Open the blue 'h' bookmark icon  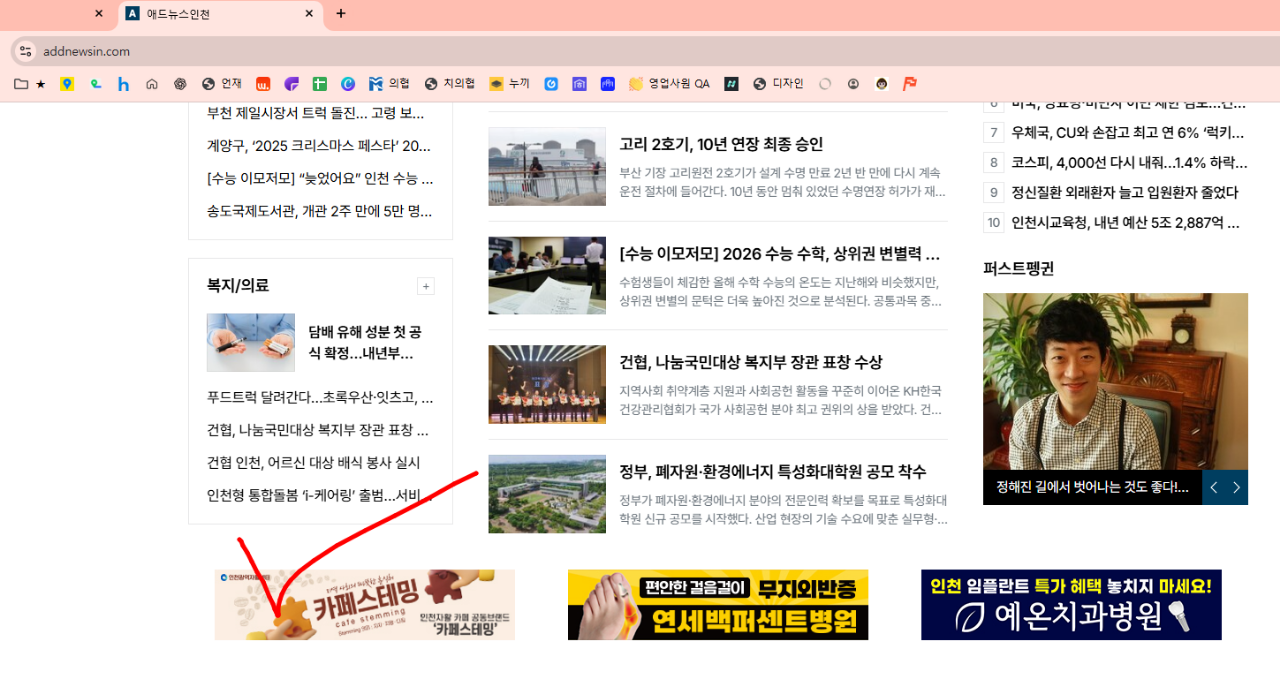(x=123, y=84)
